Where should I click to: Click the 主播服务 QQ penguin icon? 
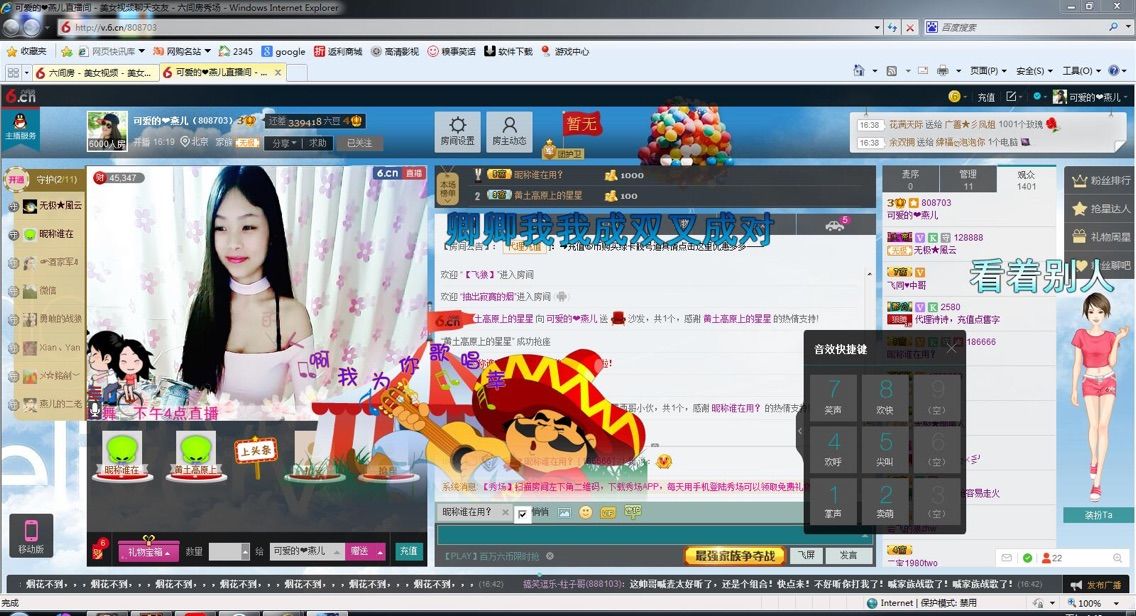tap(20, 127)
